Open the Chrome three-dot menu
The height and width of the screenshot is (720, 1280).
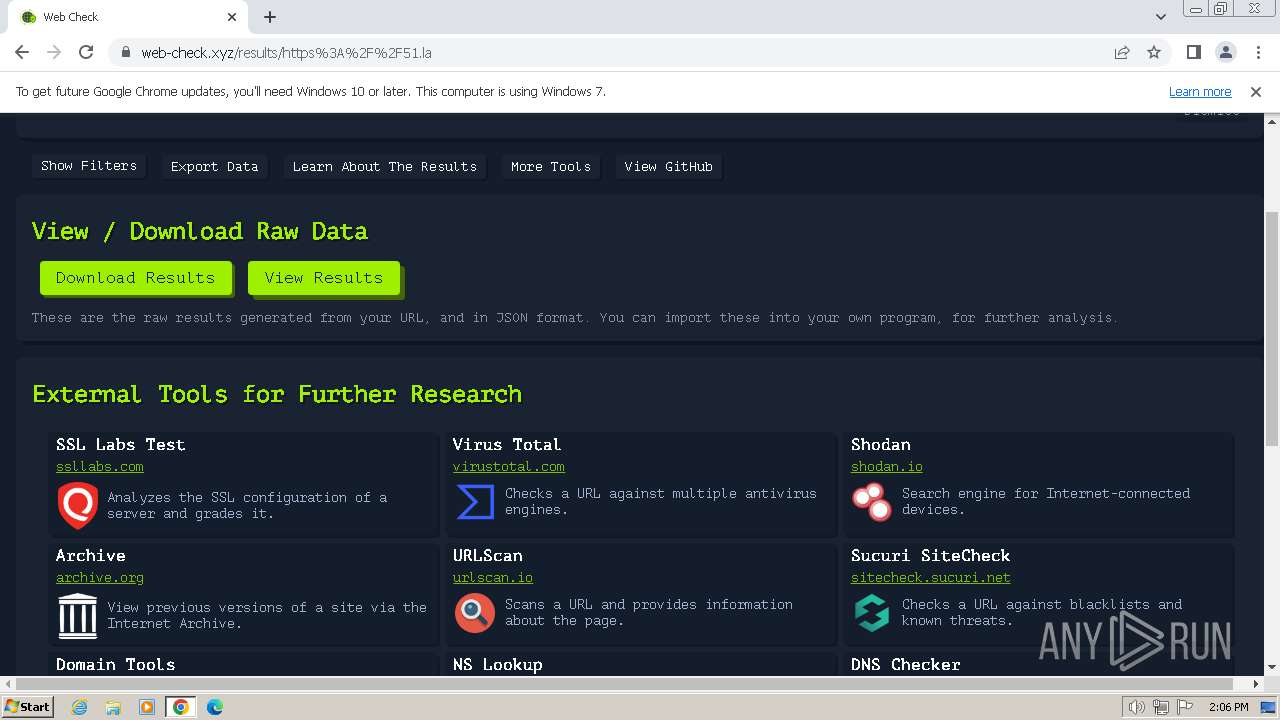point(1257,52)
